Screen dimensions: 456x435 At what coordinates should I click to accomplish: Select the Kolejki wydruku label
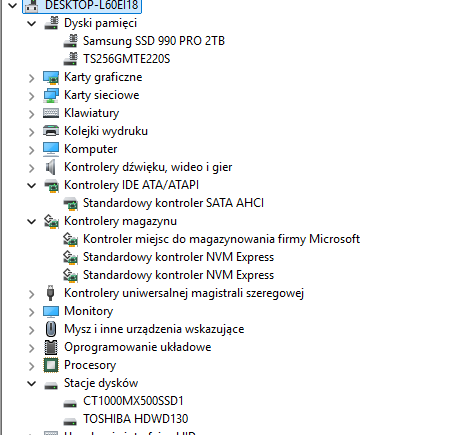pos(106,131)
